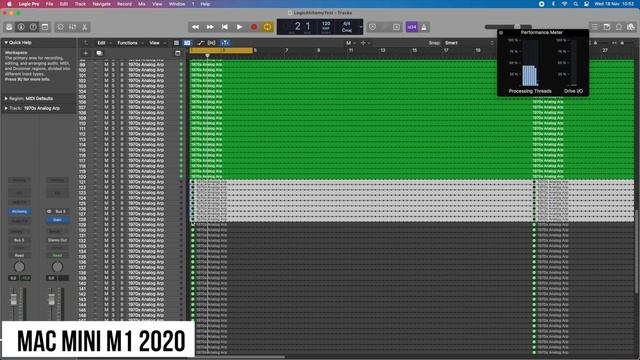Open the Toolbar button in control bar
Viewport: 640px width, 360px height.
pyautogui.click(x=45, y=27)
